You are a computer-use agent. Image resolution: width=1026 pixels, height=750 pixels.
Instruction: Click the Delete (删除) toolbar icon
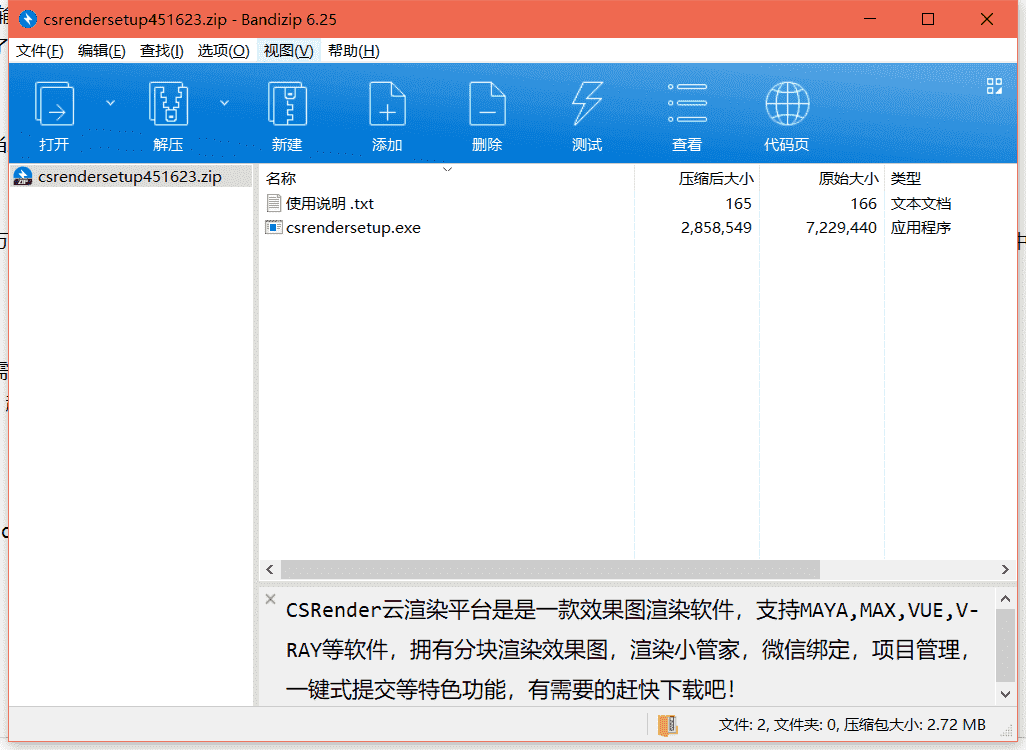click(x=487, y=104)
